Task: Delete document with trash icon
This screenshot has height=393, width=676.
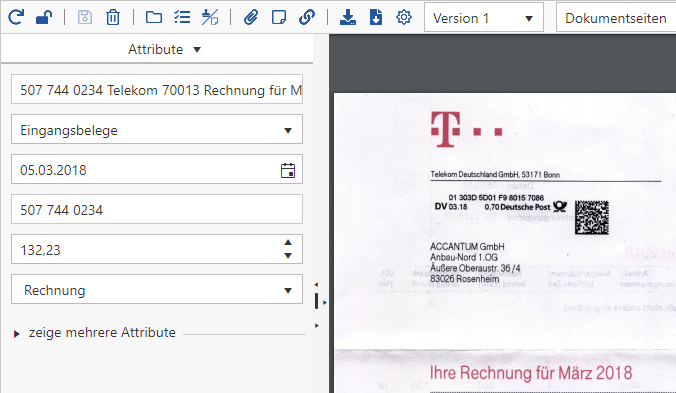Action: 113,18
